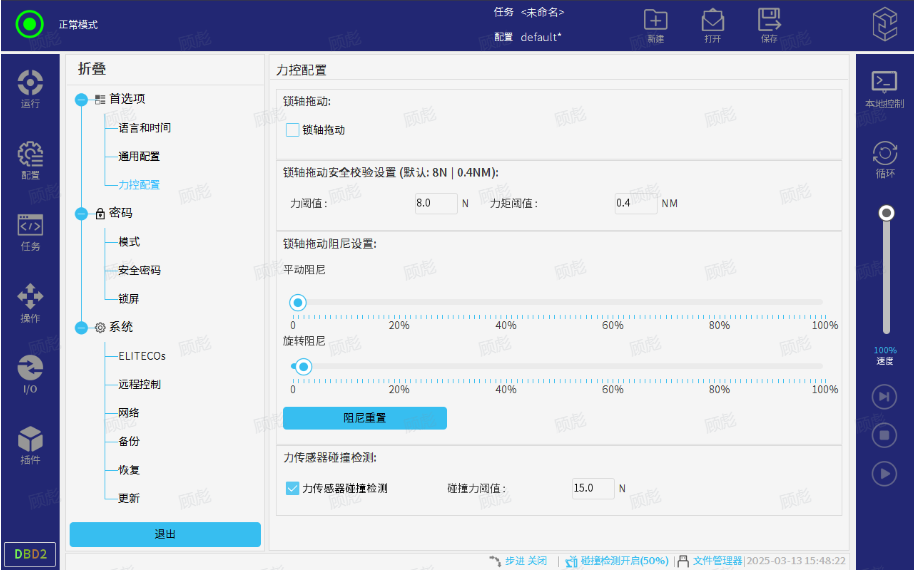
Task: Collapse the 密码 tree section
Action: click(82, 213)
